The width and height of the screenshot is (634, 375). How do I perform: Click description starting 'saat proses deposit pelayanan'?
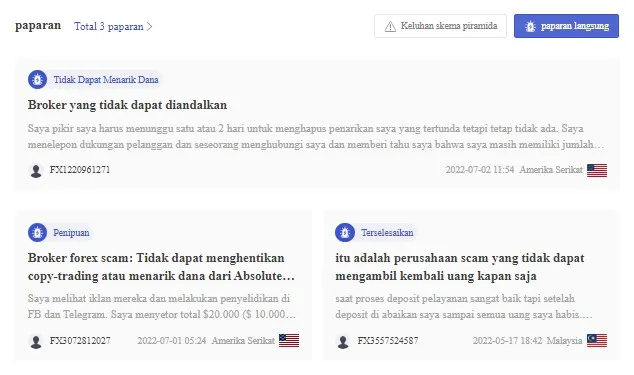coord(464,306)
